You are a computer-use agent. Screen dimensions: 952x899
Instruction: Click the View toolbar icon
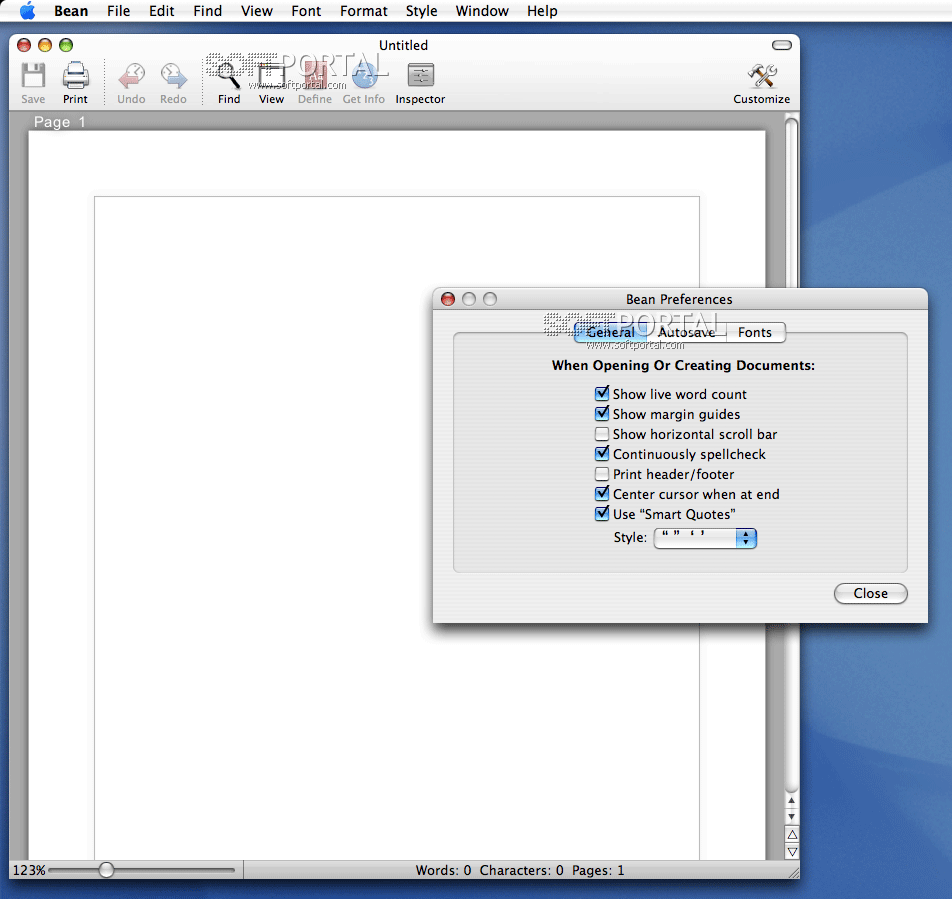coord(271,76)
